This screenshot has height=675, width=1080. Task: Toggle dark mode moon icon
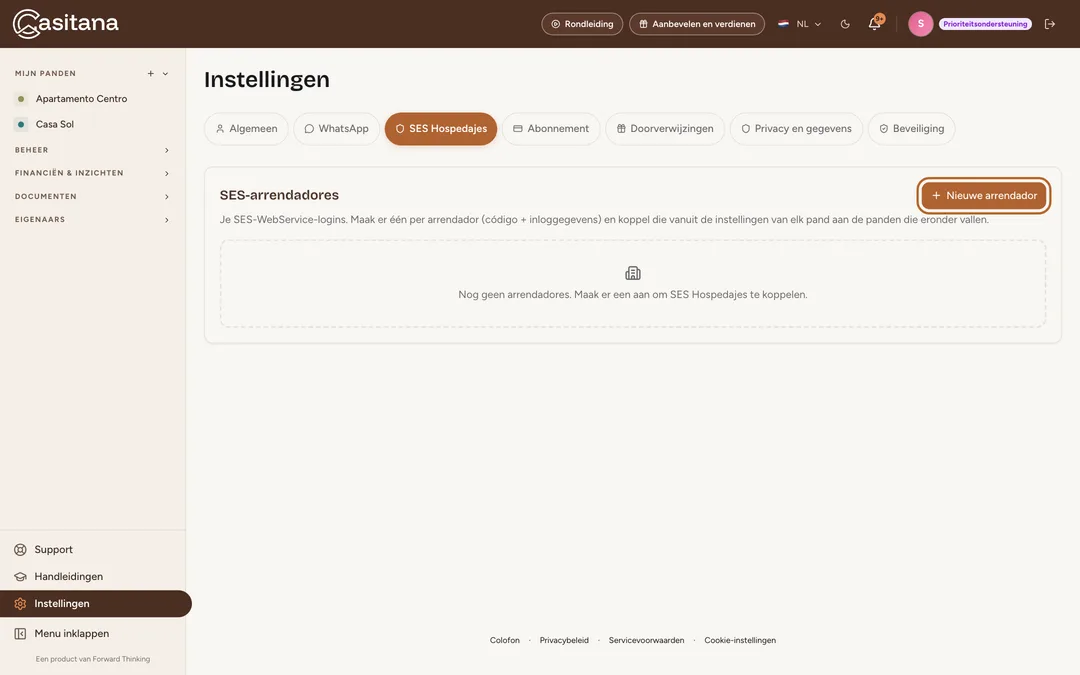[x=845, y=24]
